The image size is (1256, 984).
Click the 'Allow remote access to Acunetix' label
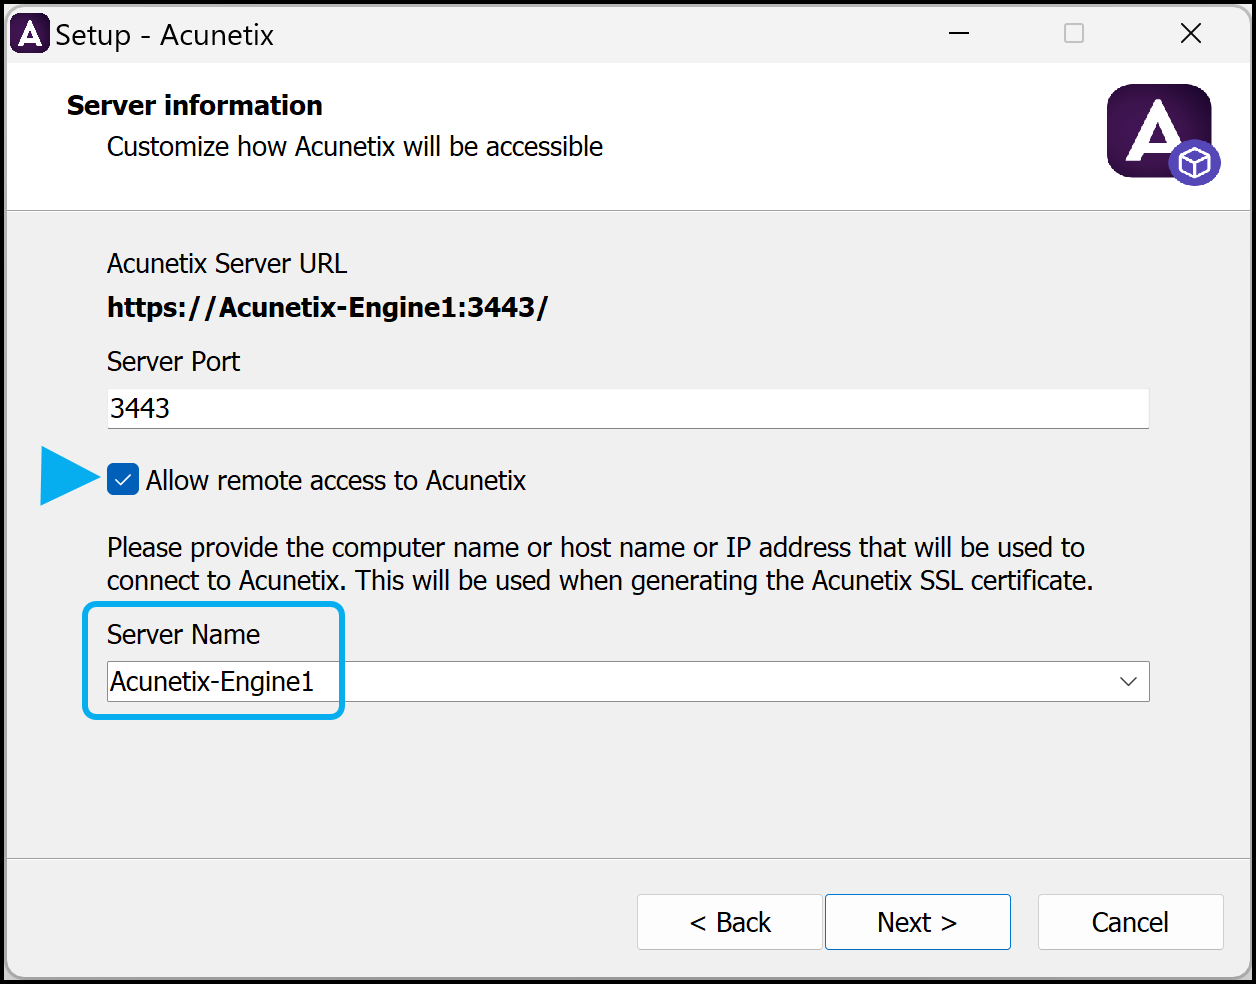(x=336, y=480)
